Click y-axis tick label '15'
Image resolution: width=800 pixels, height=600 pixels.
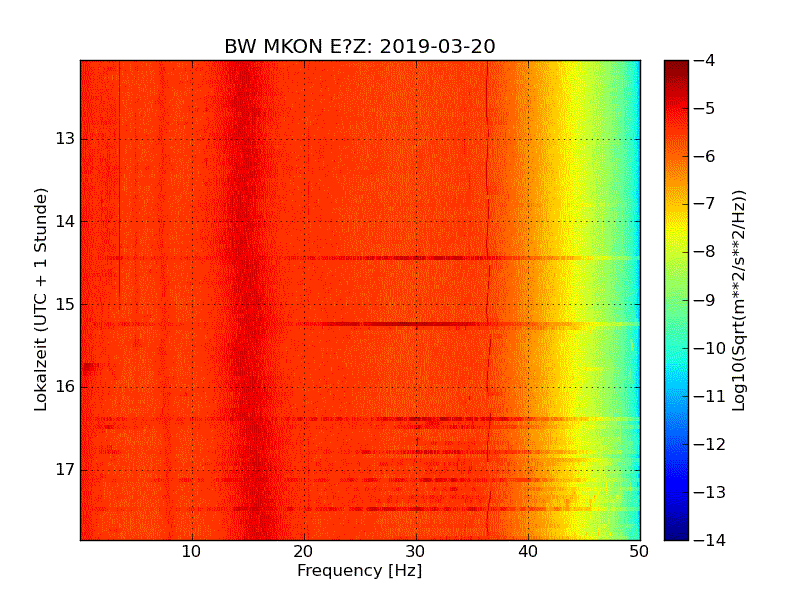click(x=65, y=304)
